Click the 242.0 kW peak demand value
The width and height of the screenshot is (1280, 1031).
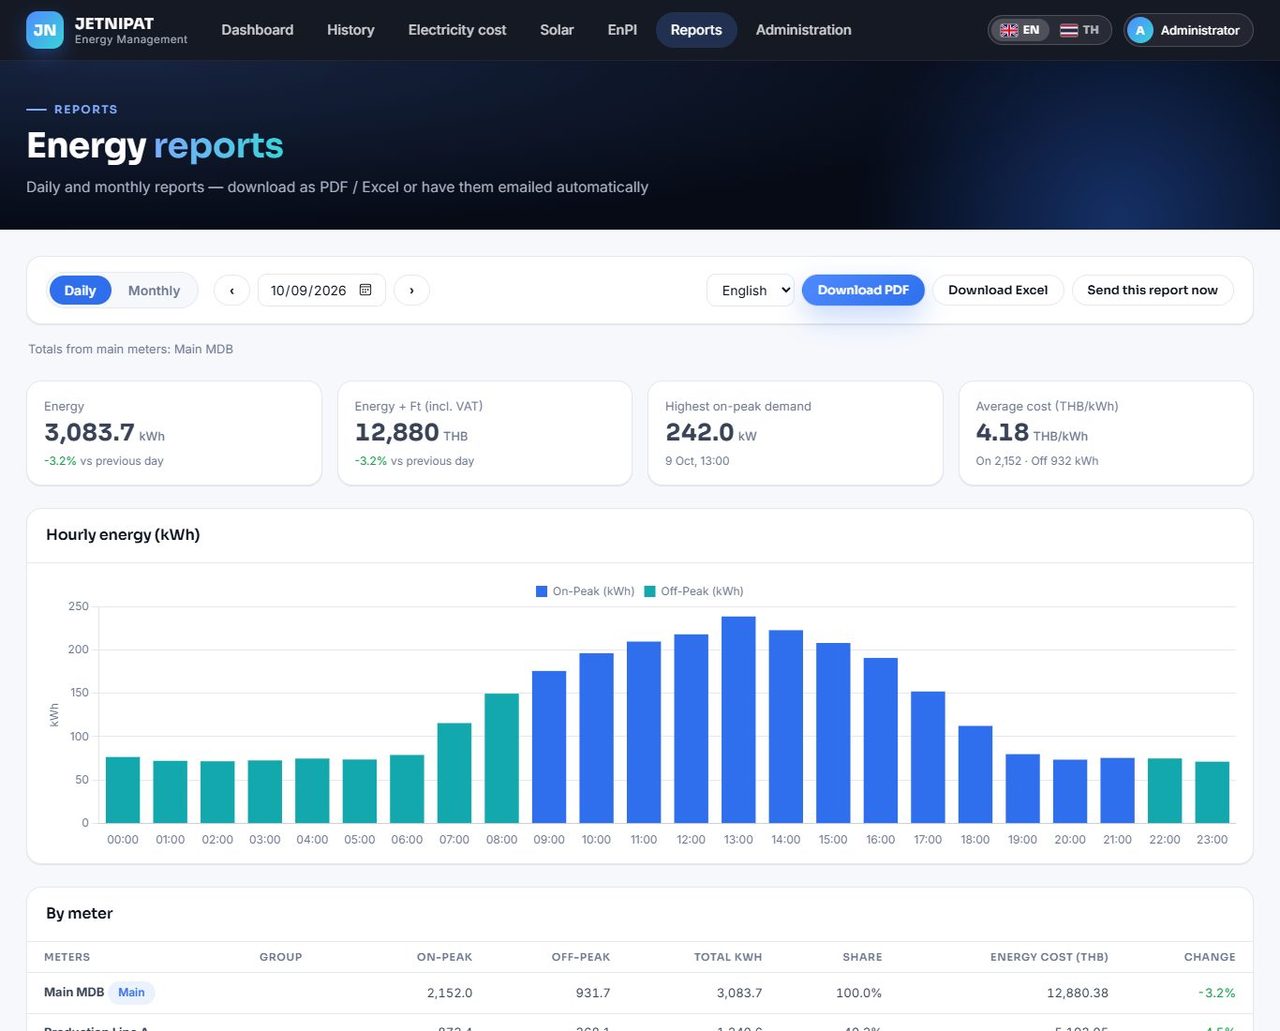coord(711,433)
